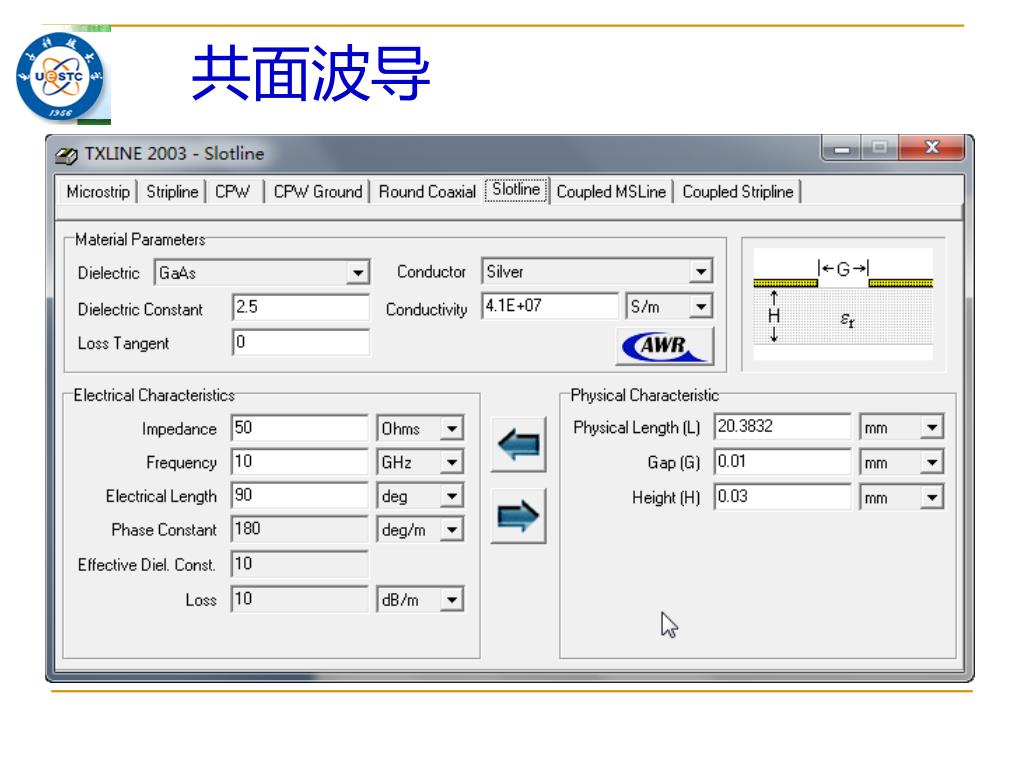The image size is (1024, 768).
Task: Click the Electrical Length value field
Action: pyautogui.click(x=300, y=495)
